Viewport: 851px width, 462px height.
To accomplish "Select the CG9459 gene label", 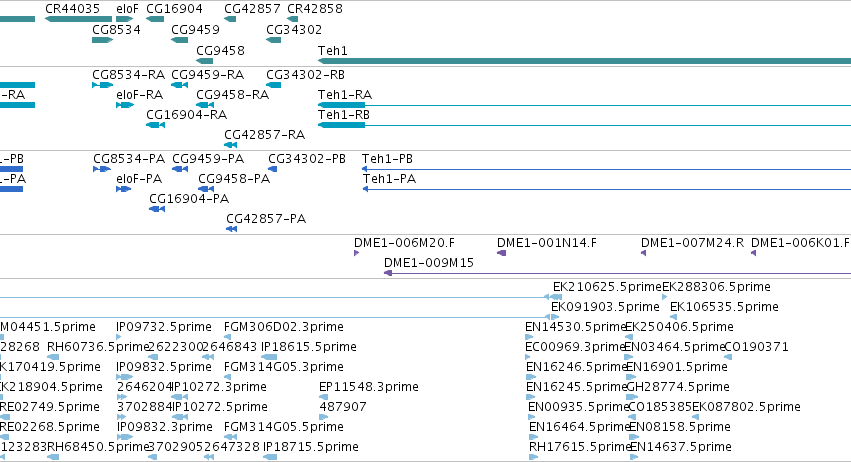I will coord(195,30).
